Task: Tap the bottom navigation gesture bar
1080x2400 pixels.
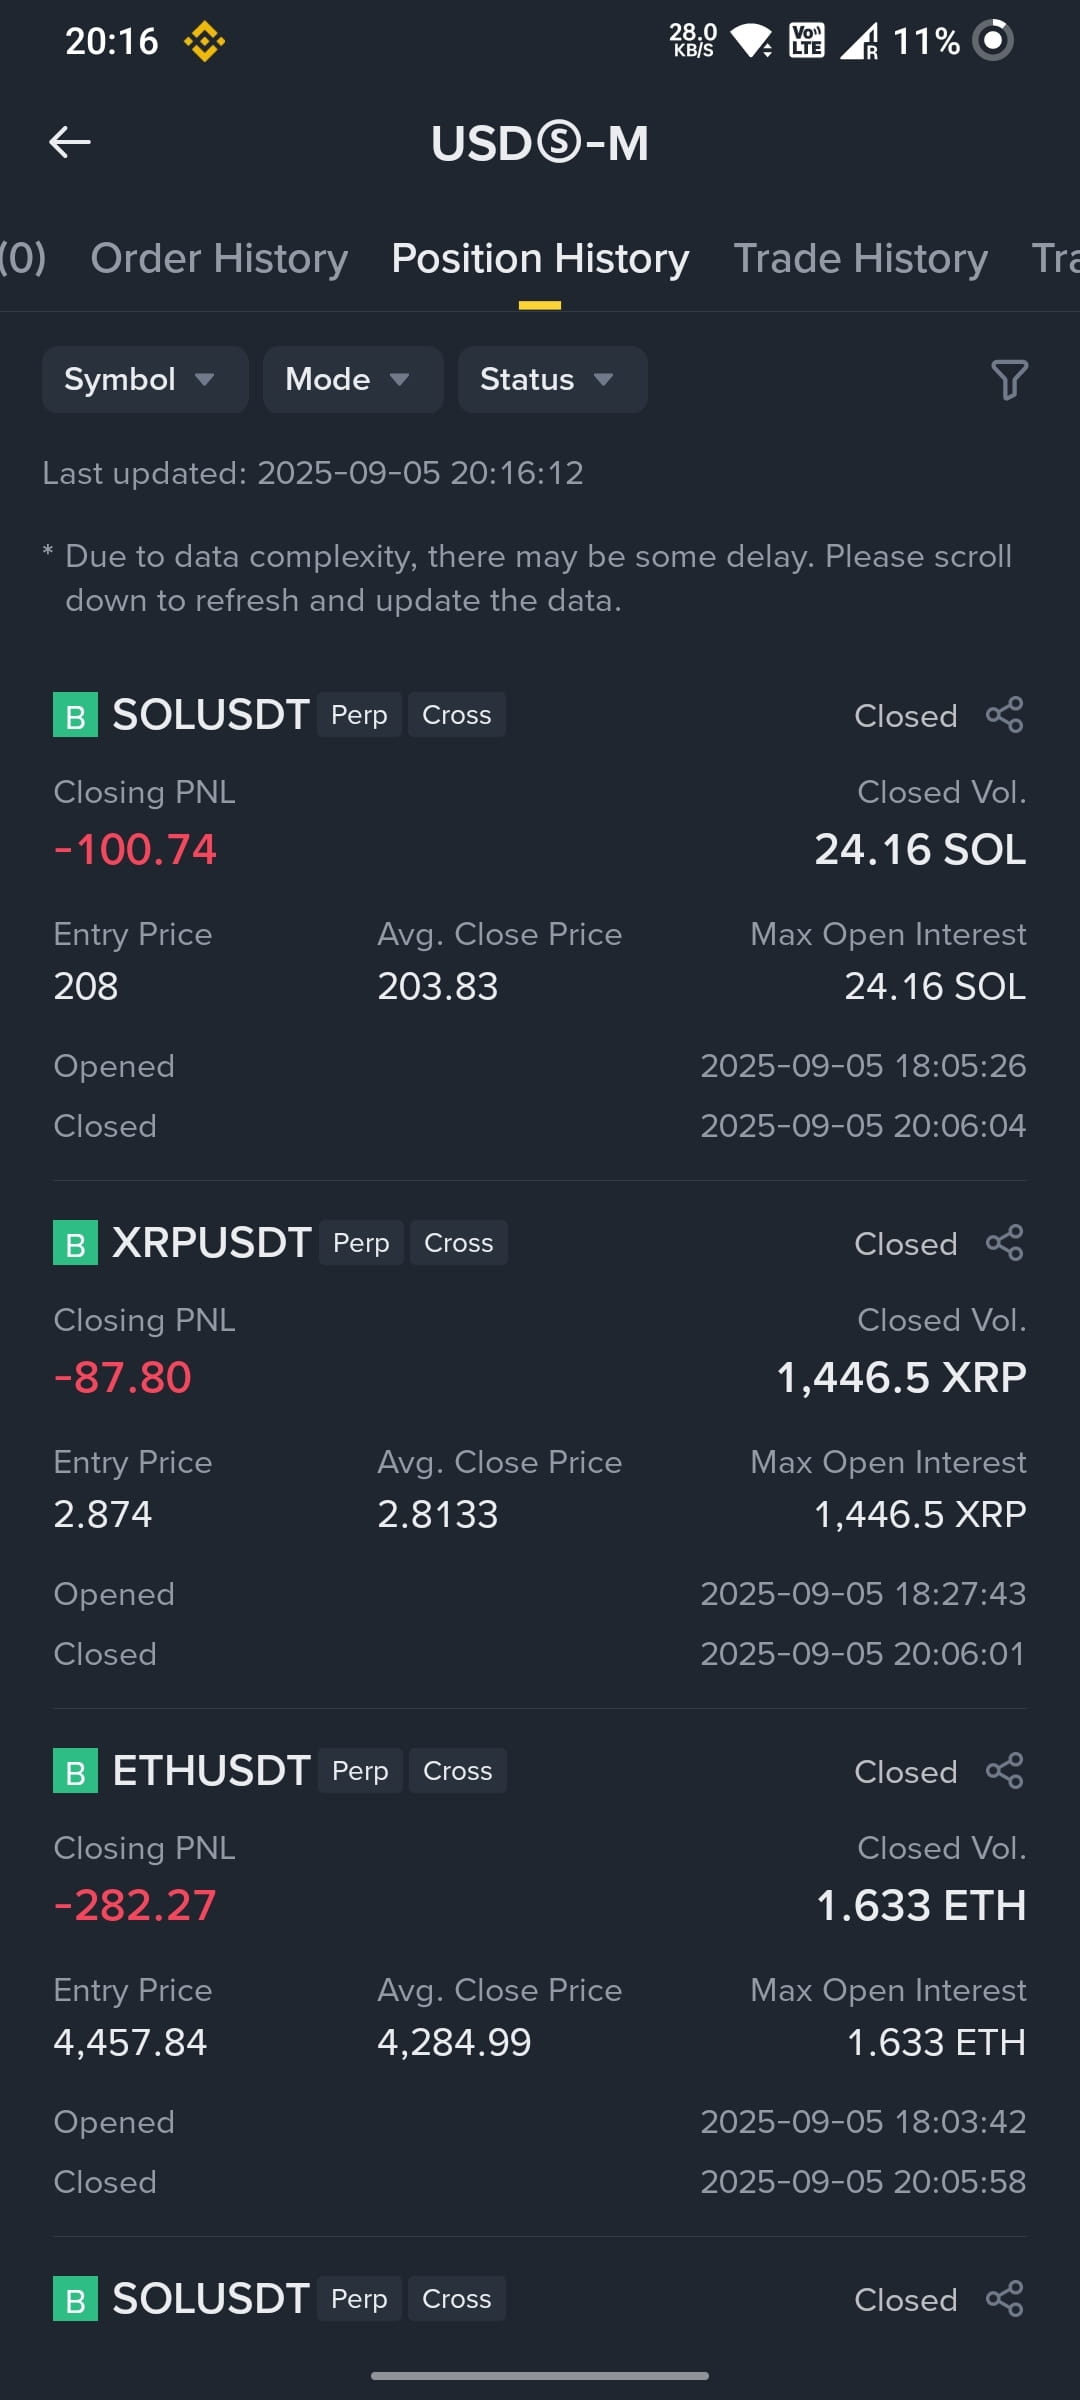Action: tap(540, 2375)
